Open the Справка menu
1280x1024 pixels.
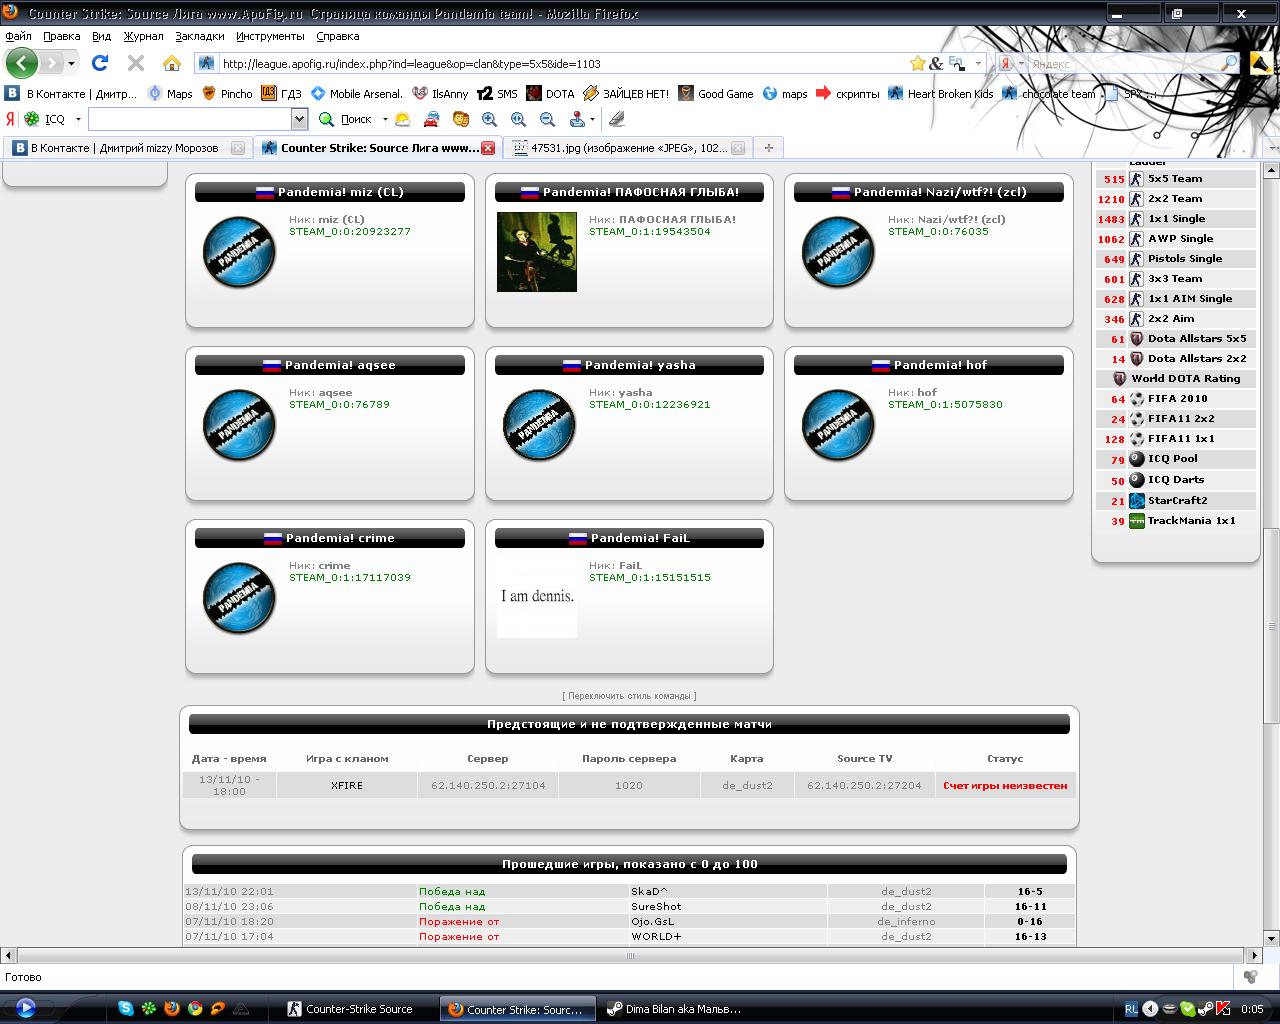coord(337,36)
